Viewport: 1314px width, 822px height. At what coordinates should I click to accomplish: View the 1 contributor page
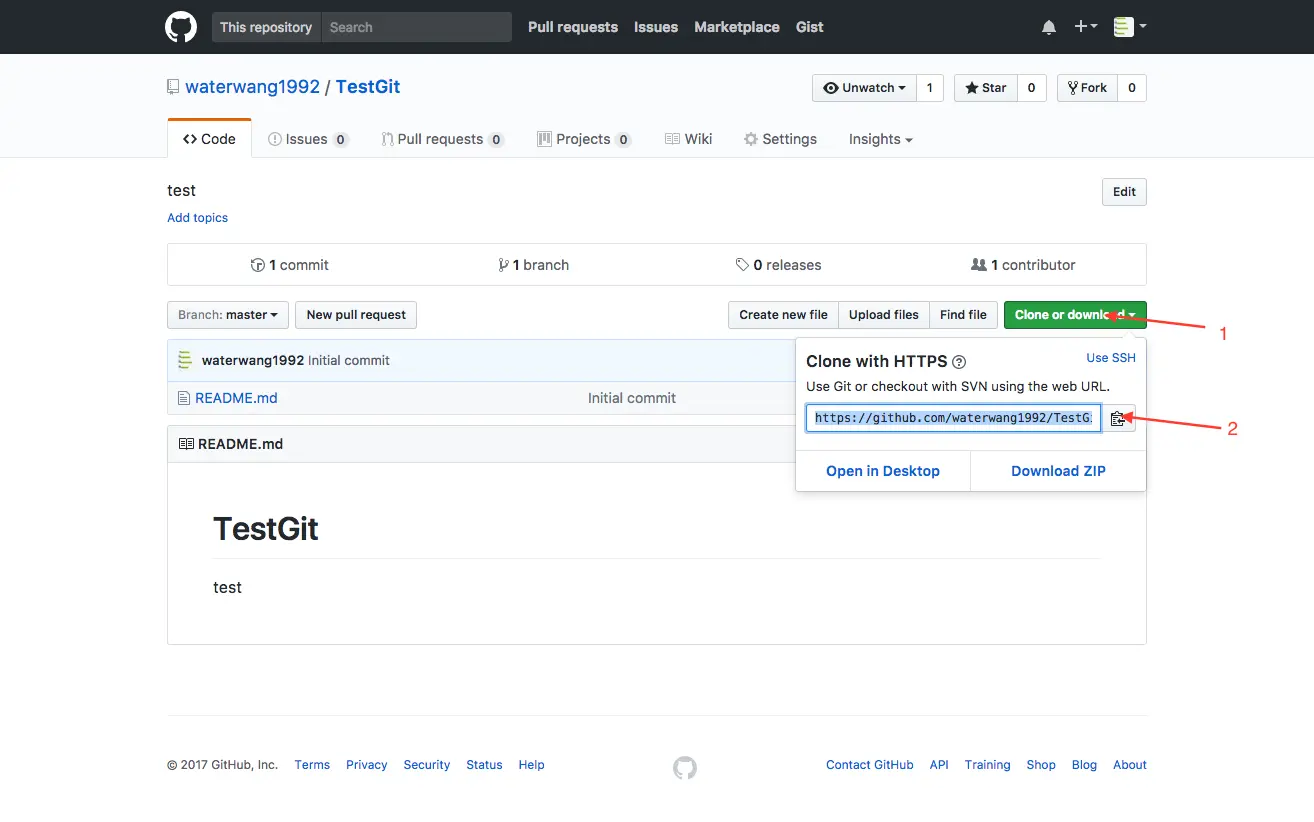point(1023,265)
